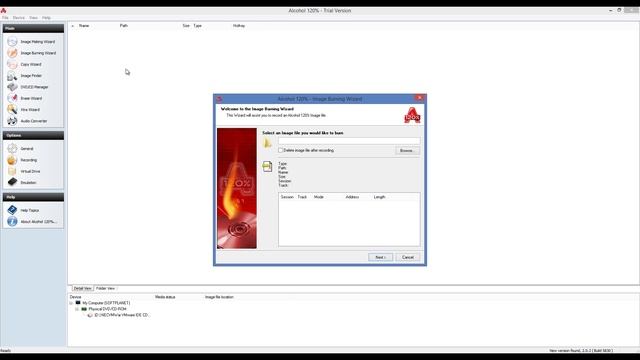640x360 pixels.
Task: Click the 'Ready' status bar text
Action: 5,351
